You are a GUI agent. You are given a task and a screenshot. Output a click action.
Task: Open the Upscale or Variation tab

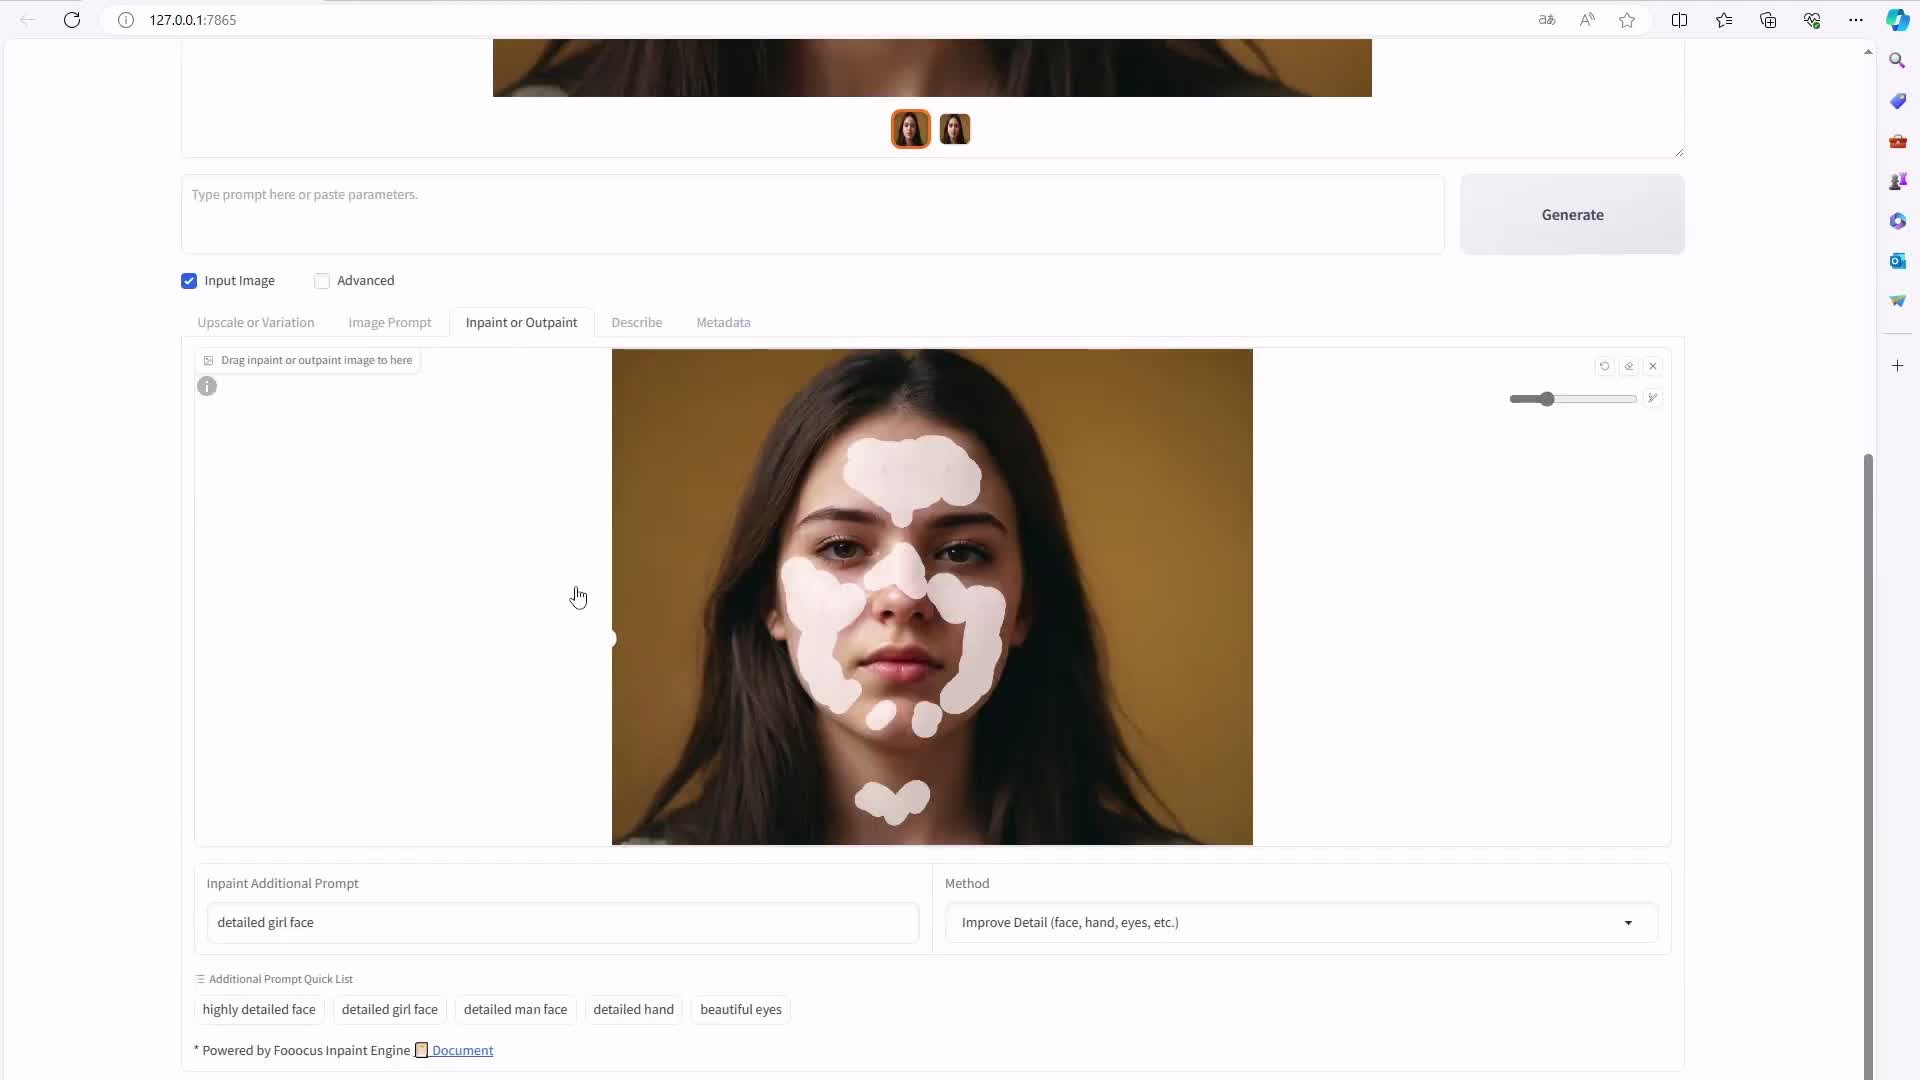point(255,323)
